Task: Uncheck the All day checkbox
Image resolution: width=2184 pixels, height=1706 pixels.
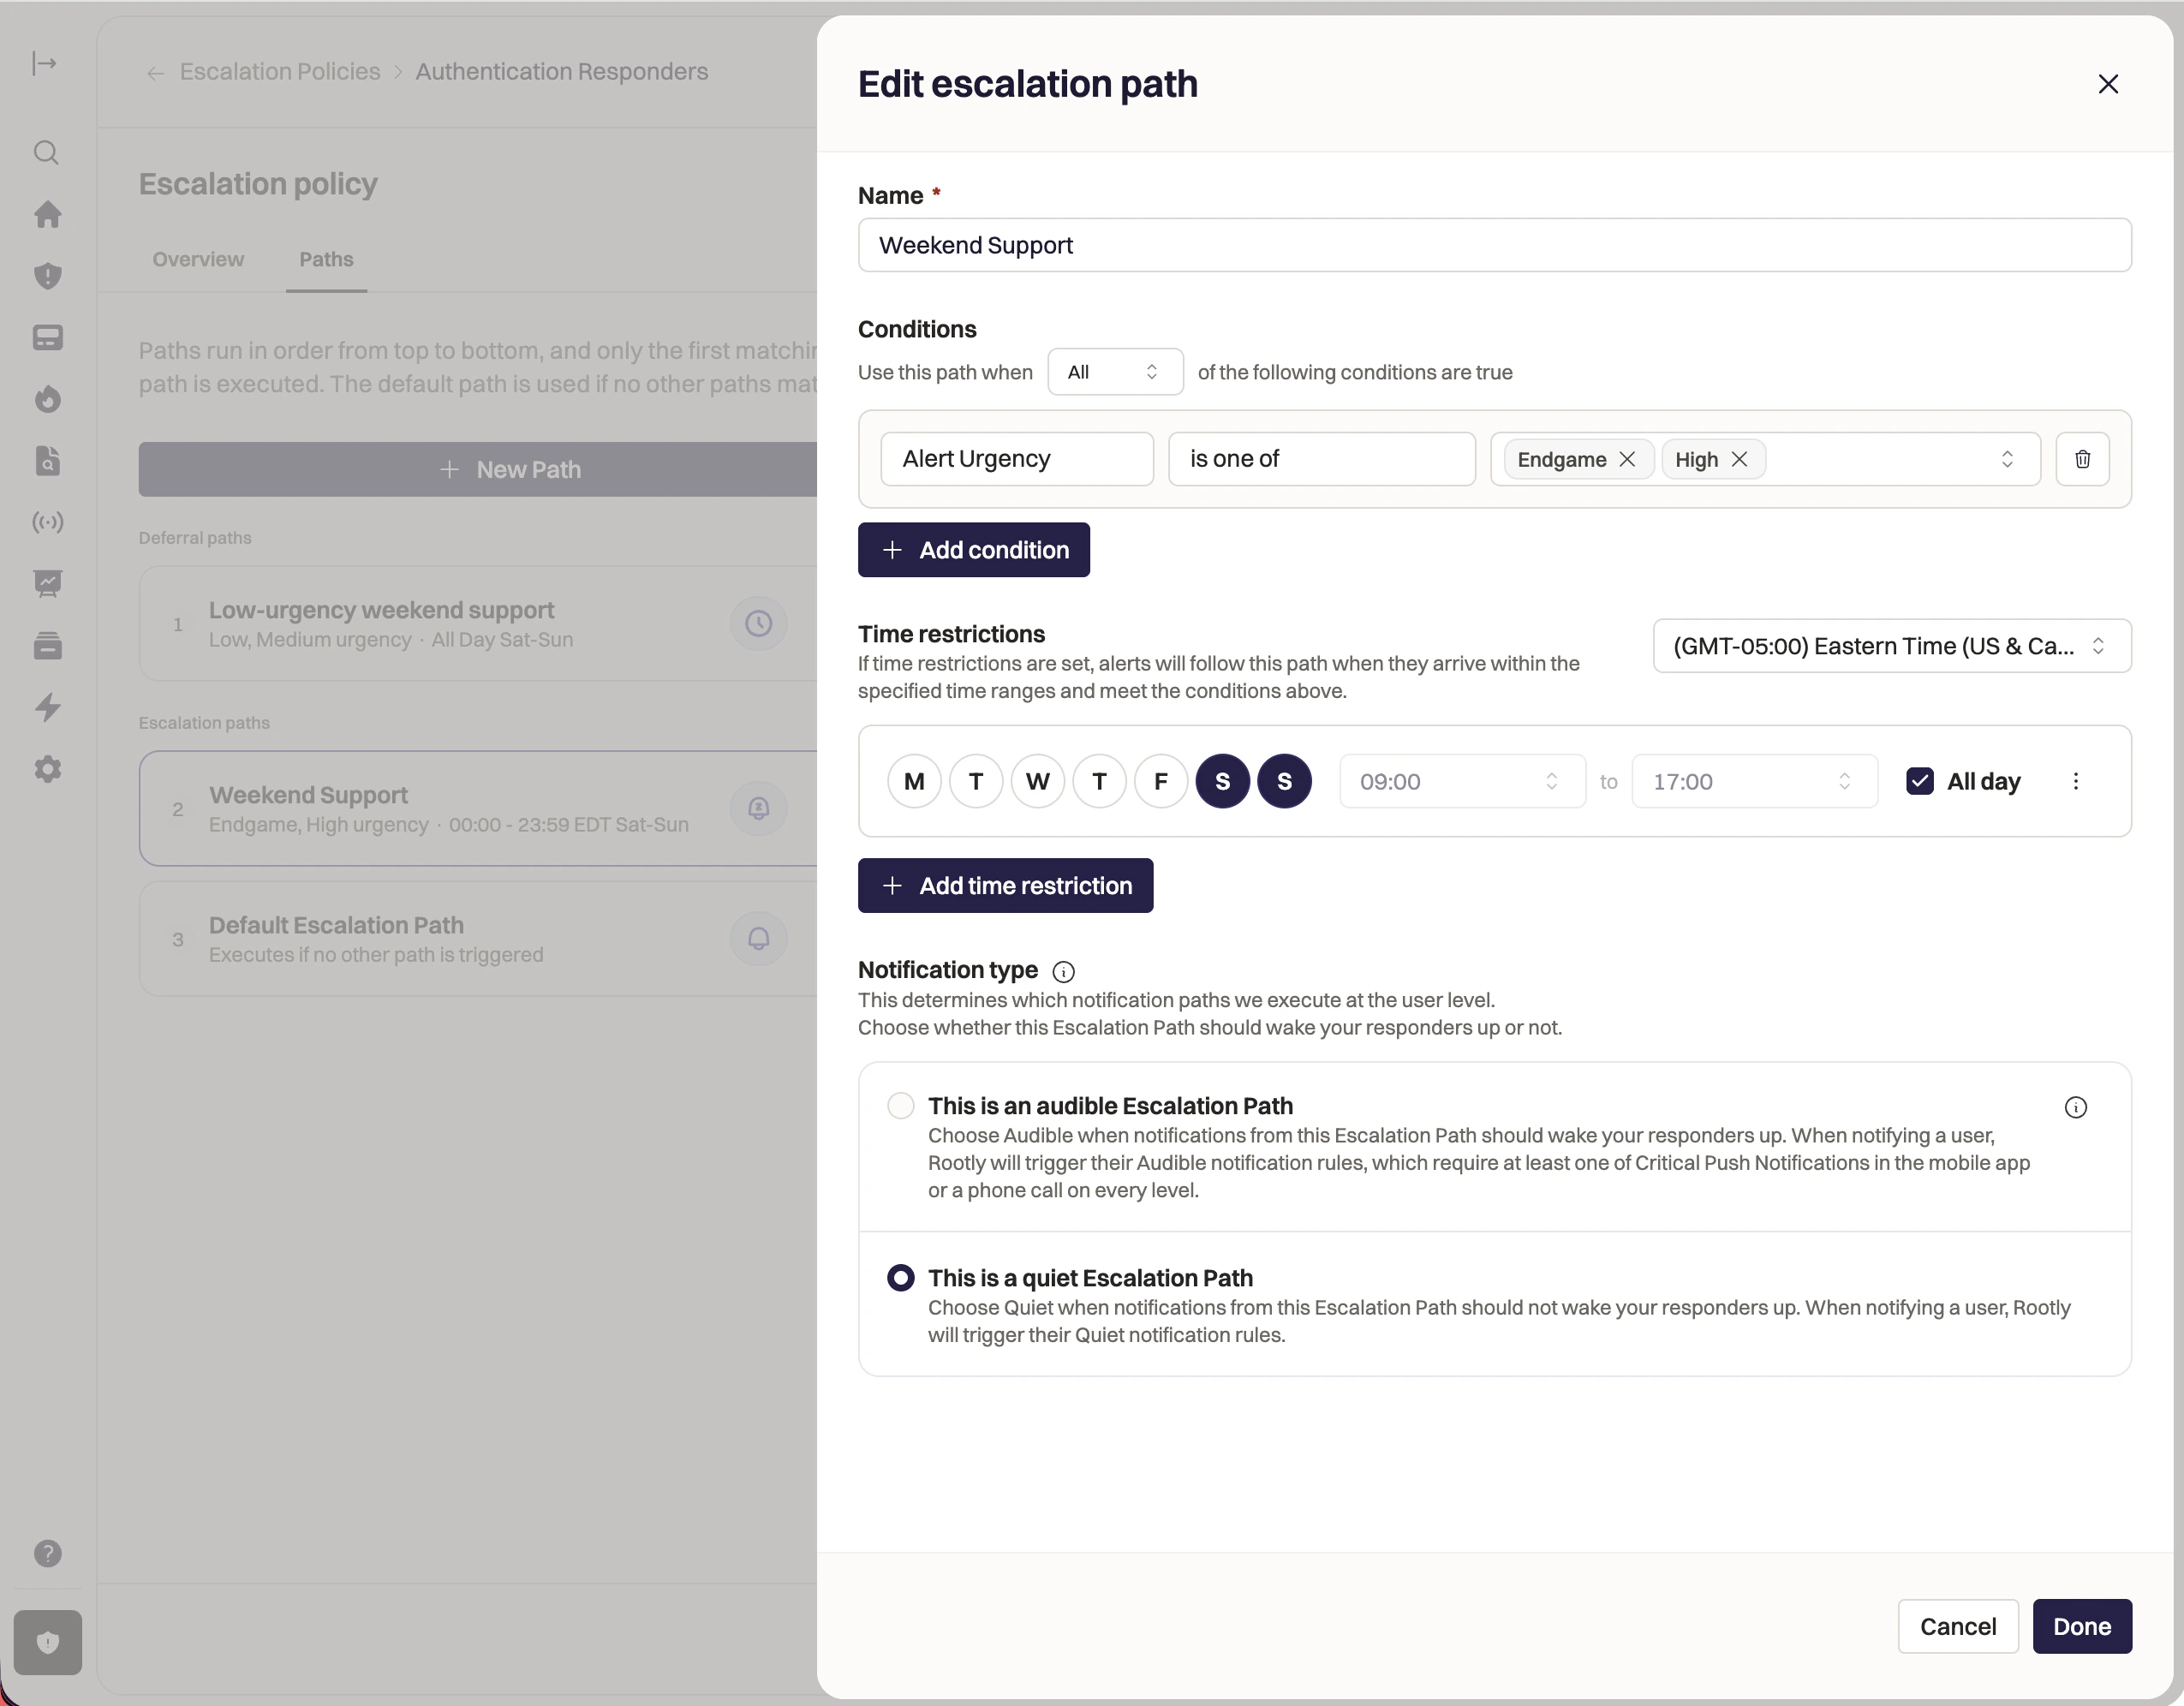Action: [1919, 781]
